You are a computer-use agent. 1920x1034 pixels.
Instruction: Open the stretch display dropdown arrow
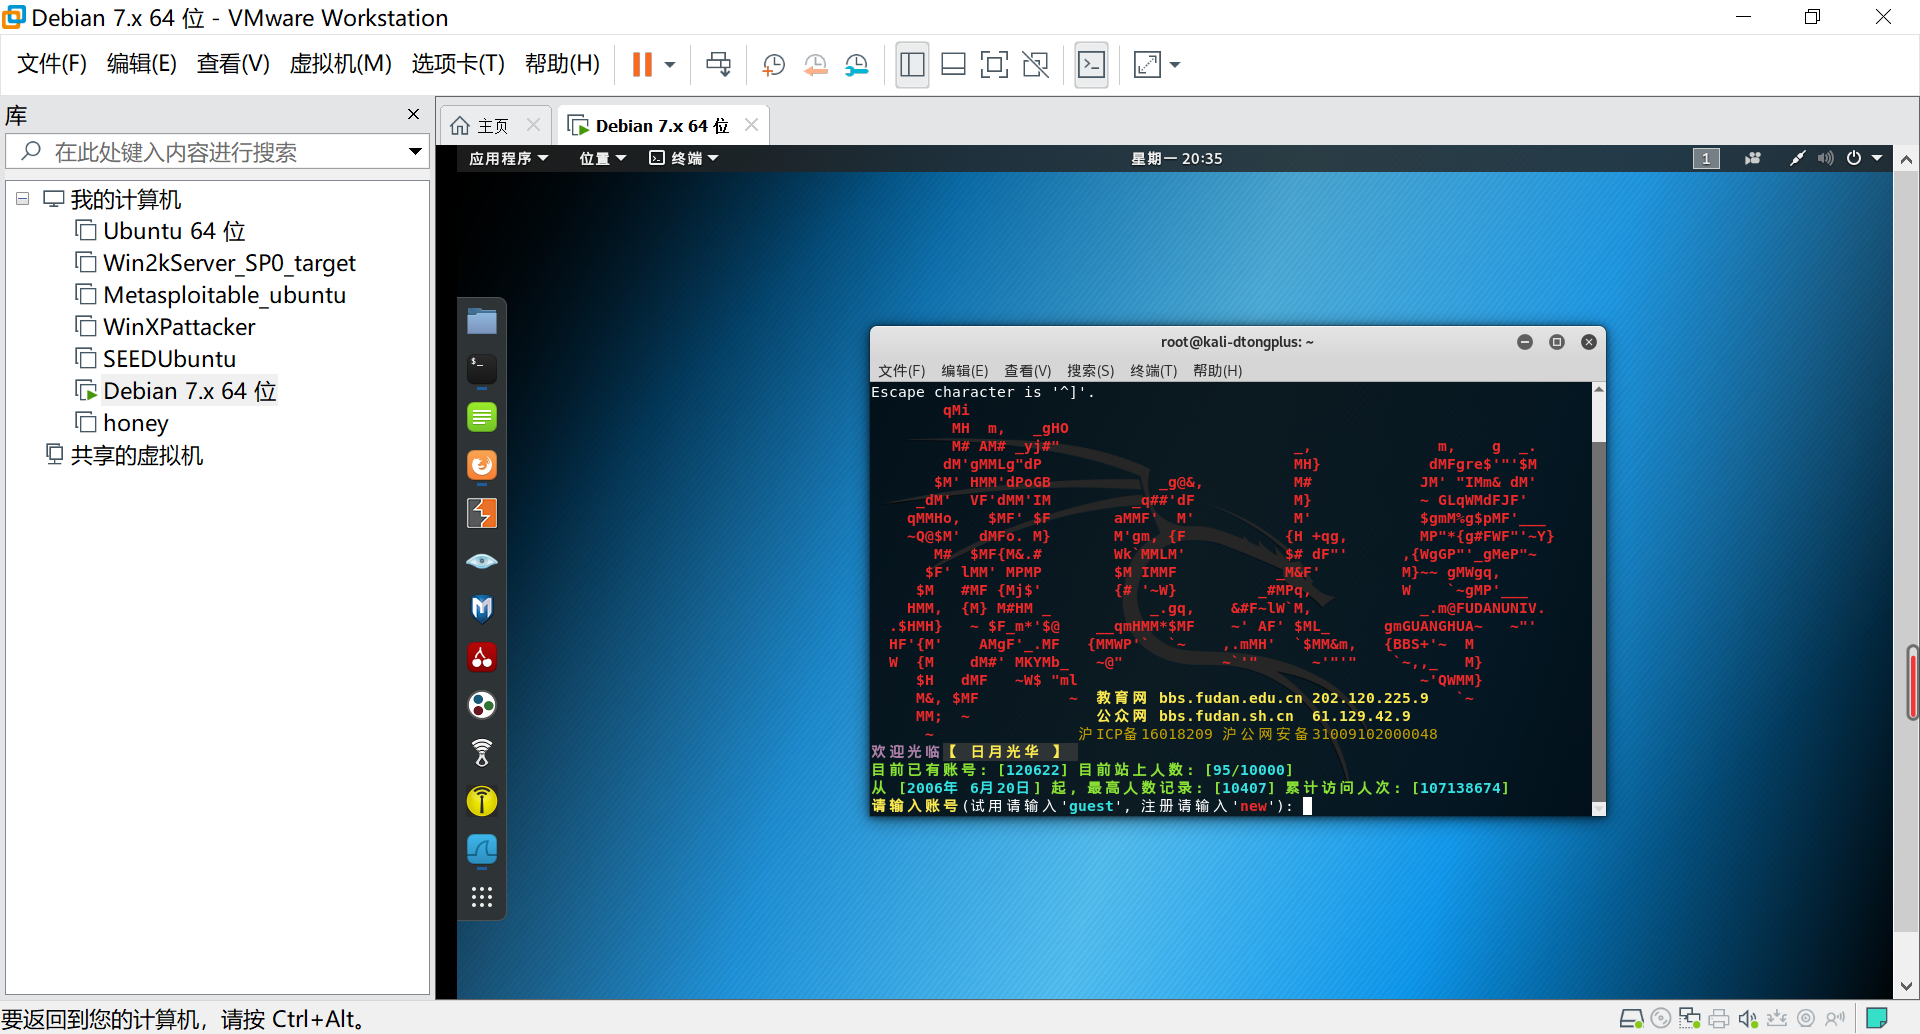(x=1175, y=65)
